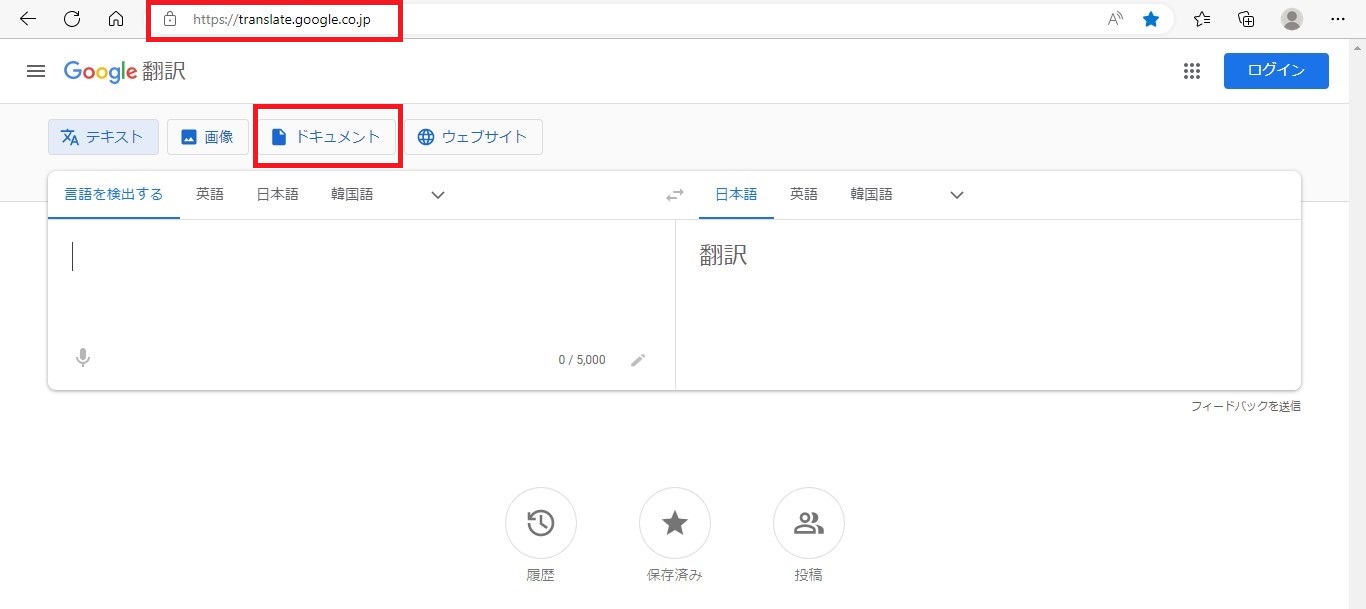
Task: Click the Google 翻訳 logo
Action: point(124,71)
